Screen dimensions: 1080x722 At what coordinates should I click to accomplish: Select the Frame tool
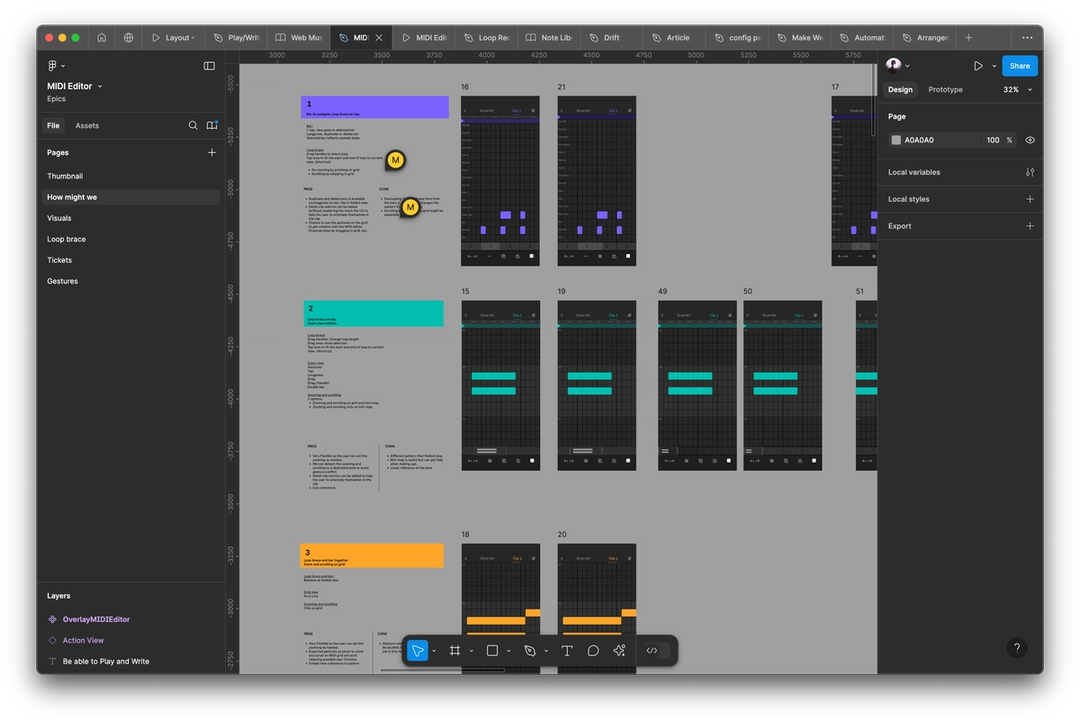point(456,650)
